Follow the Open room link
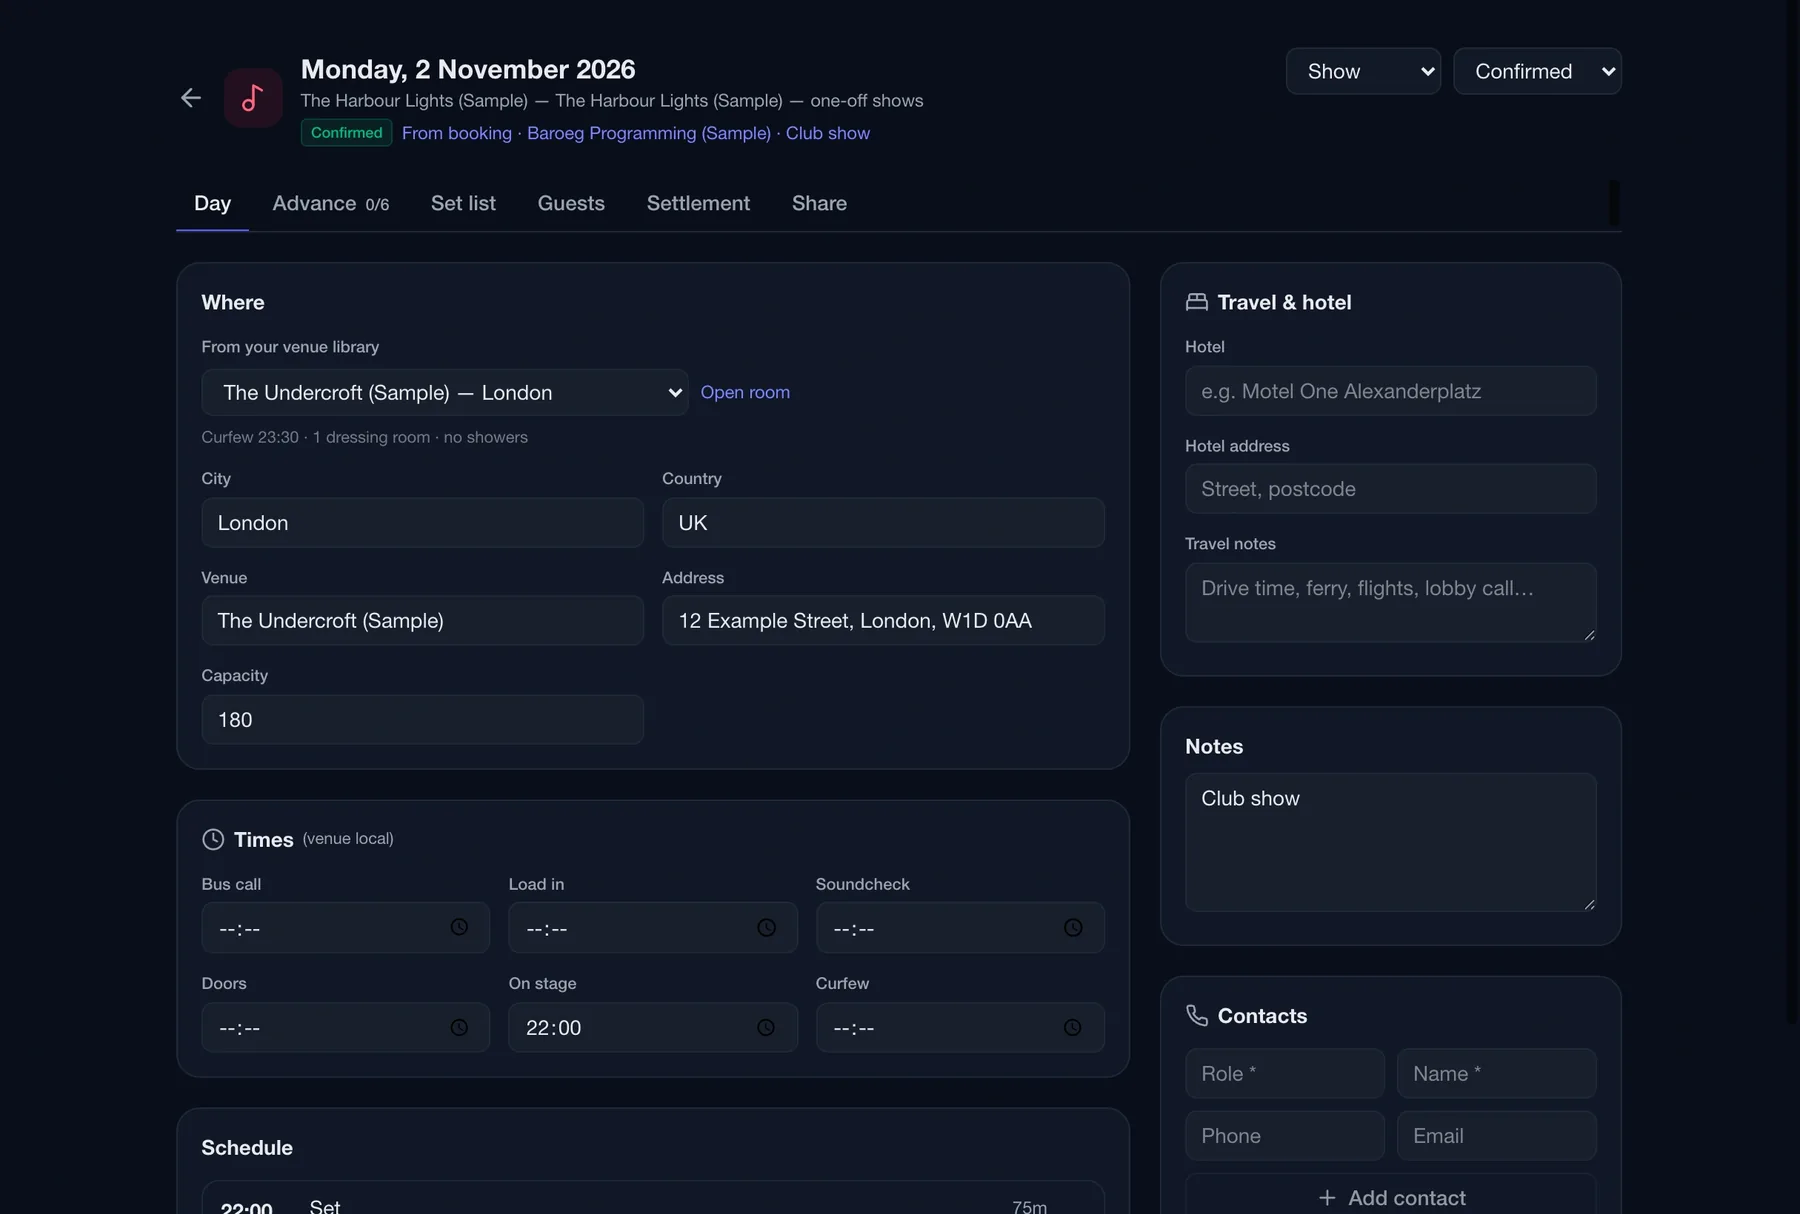Viewport: 1800px width, 1214px height. 745,393
